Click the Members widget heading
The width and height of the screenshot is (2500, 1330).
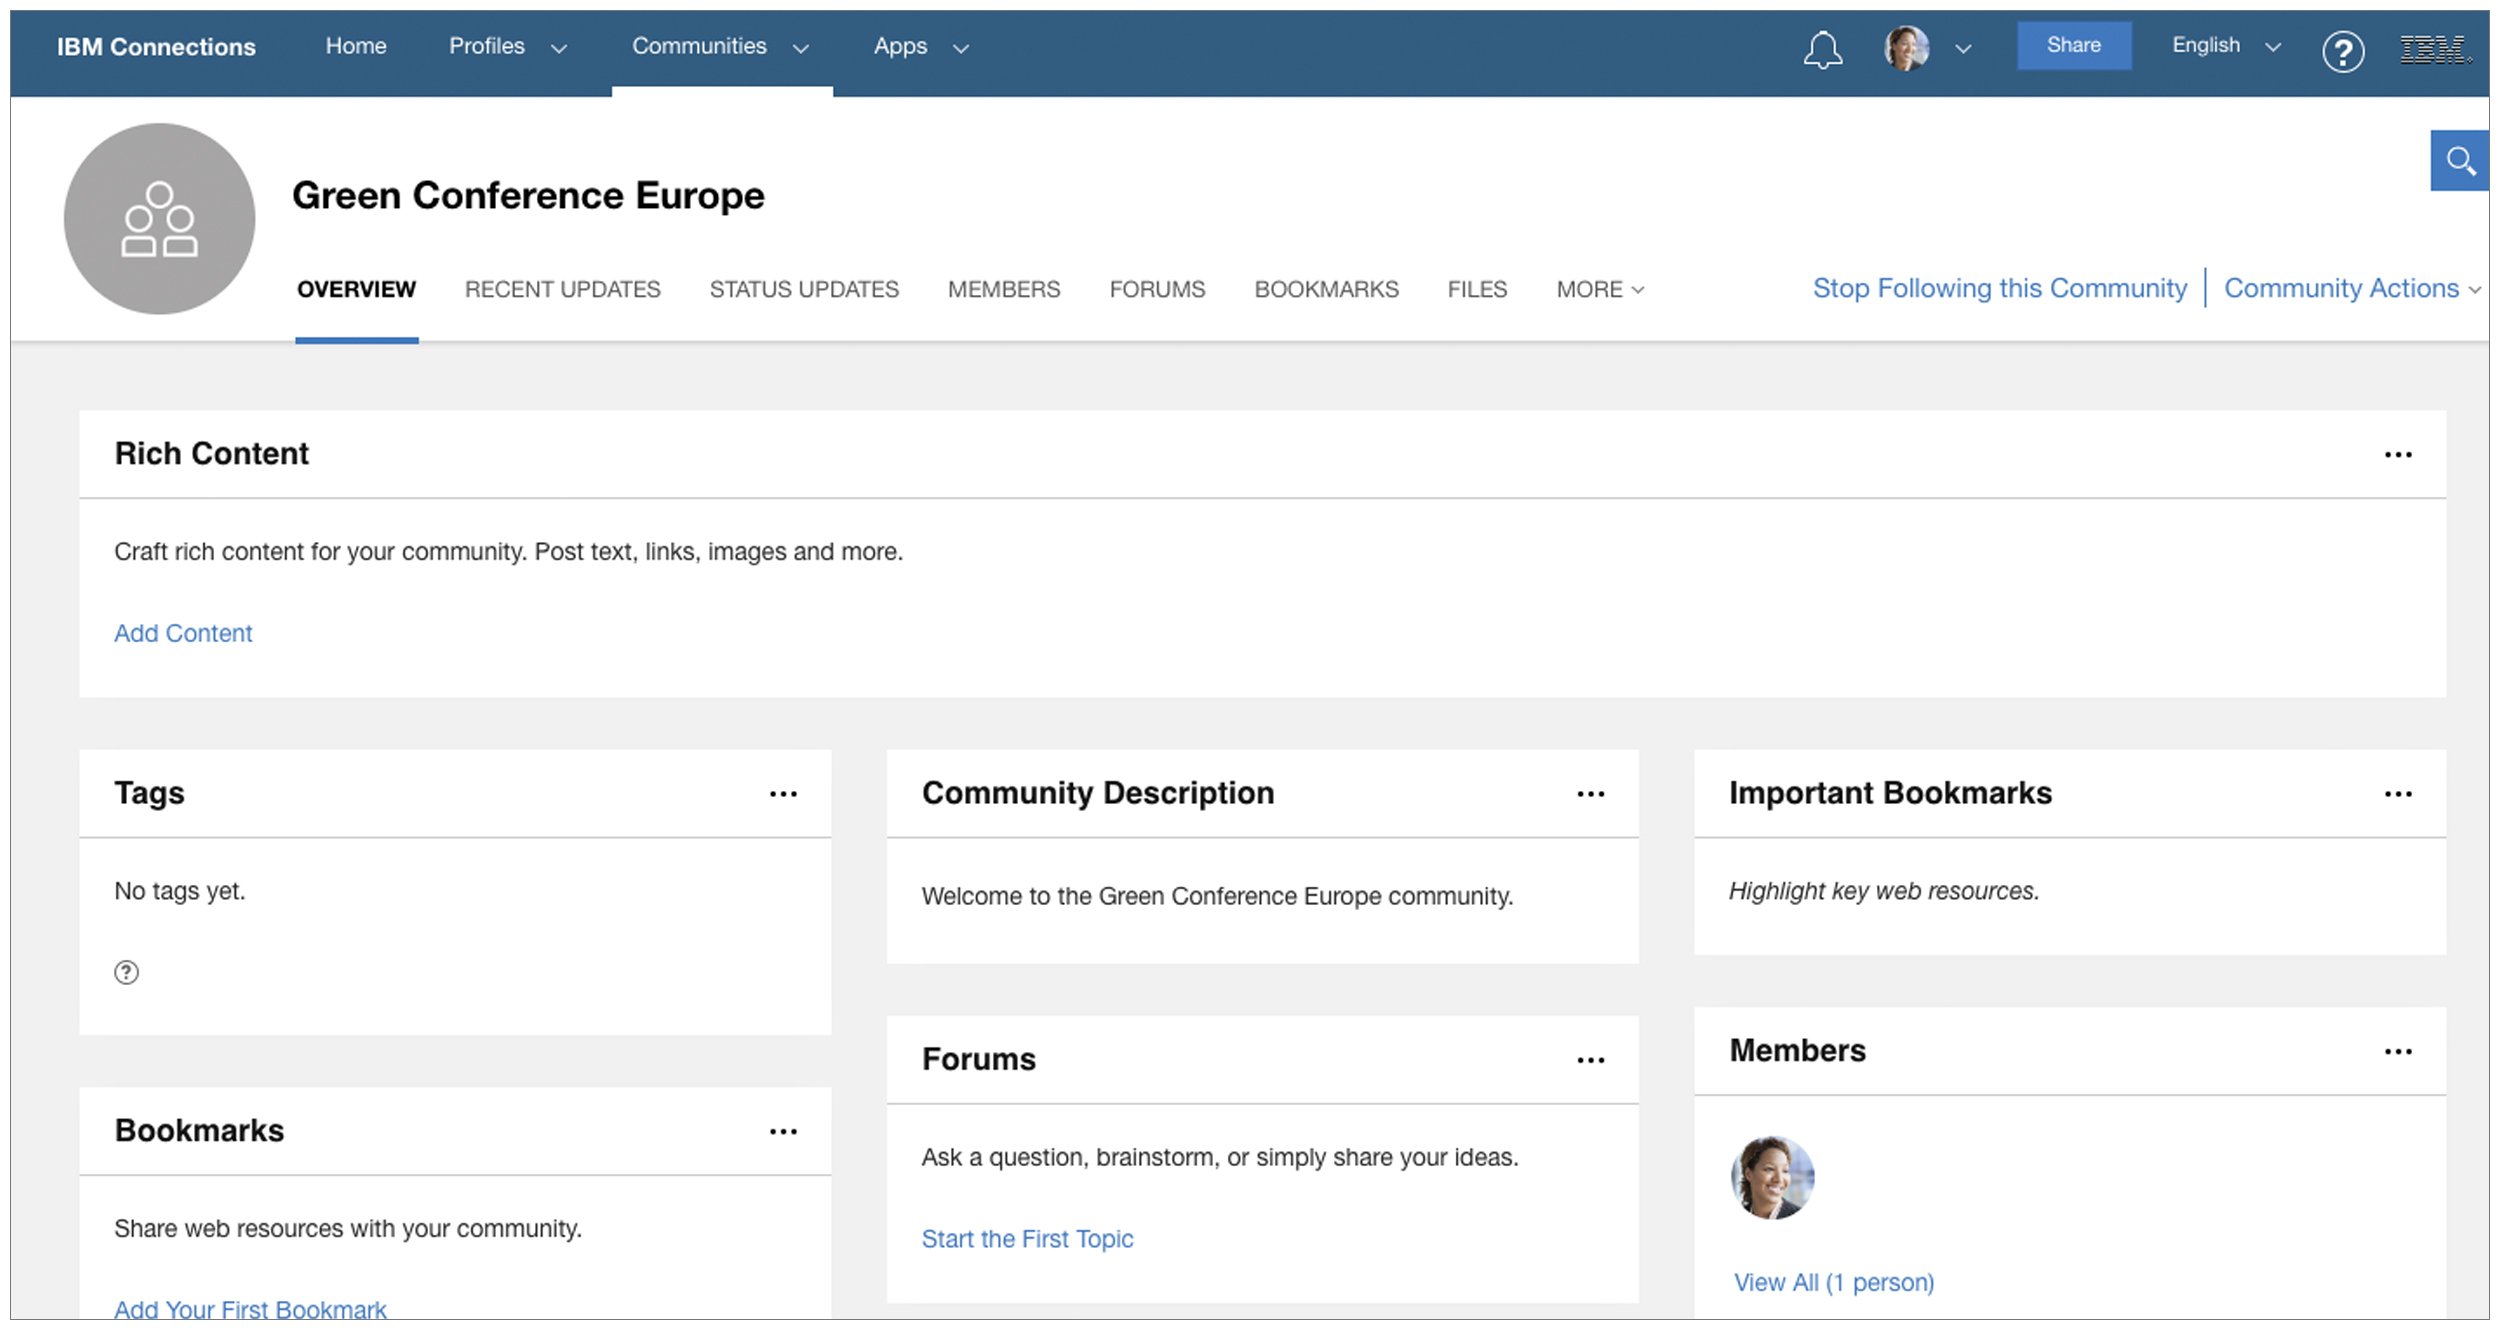1797,1051
